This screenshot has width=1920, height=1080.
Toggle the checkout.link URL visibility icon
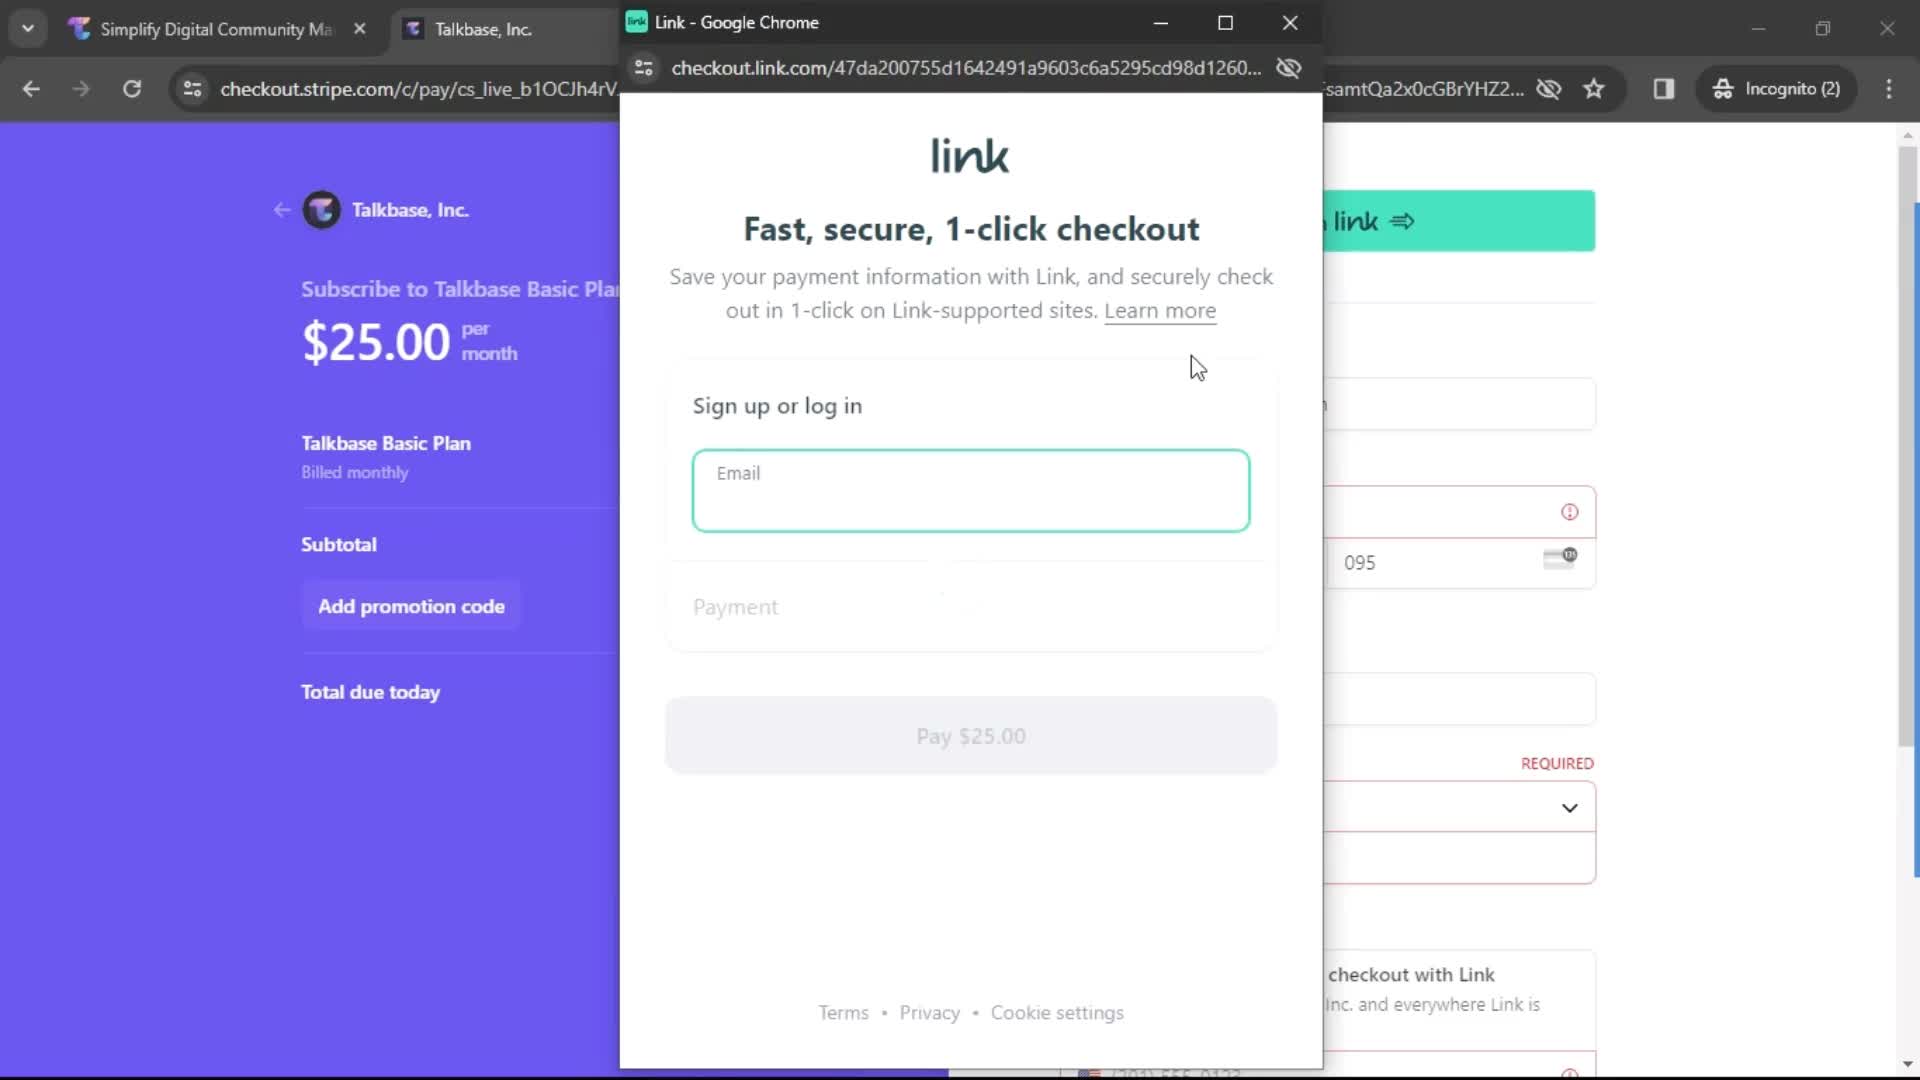1288,67
